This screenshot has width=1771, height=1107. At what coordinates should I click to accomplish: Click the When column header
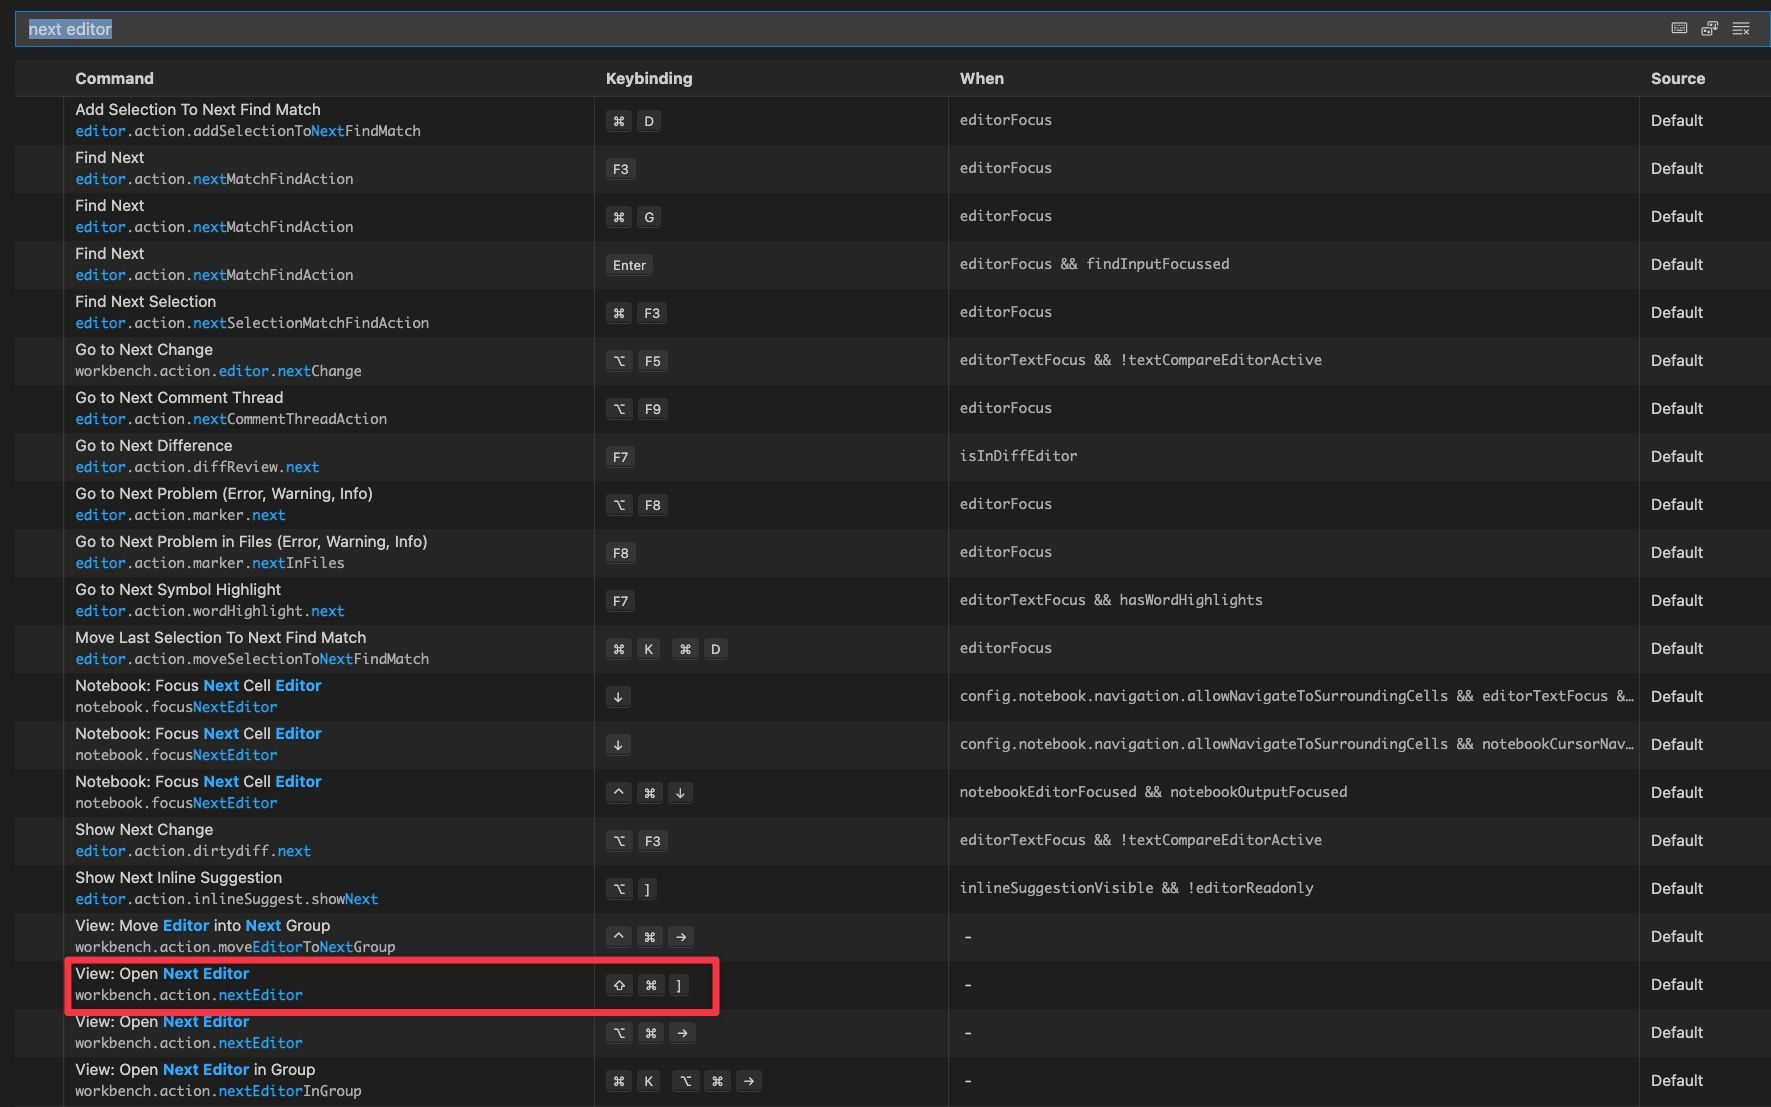(x=982, y=78)
